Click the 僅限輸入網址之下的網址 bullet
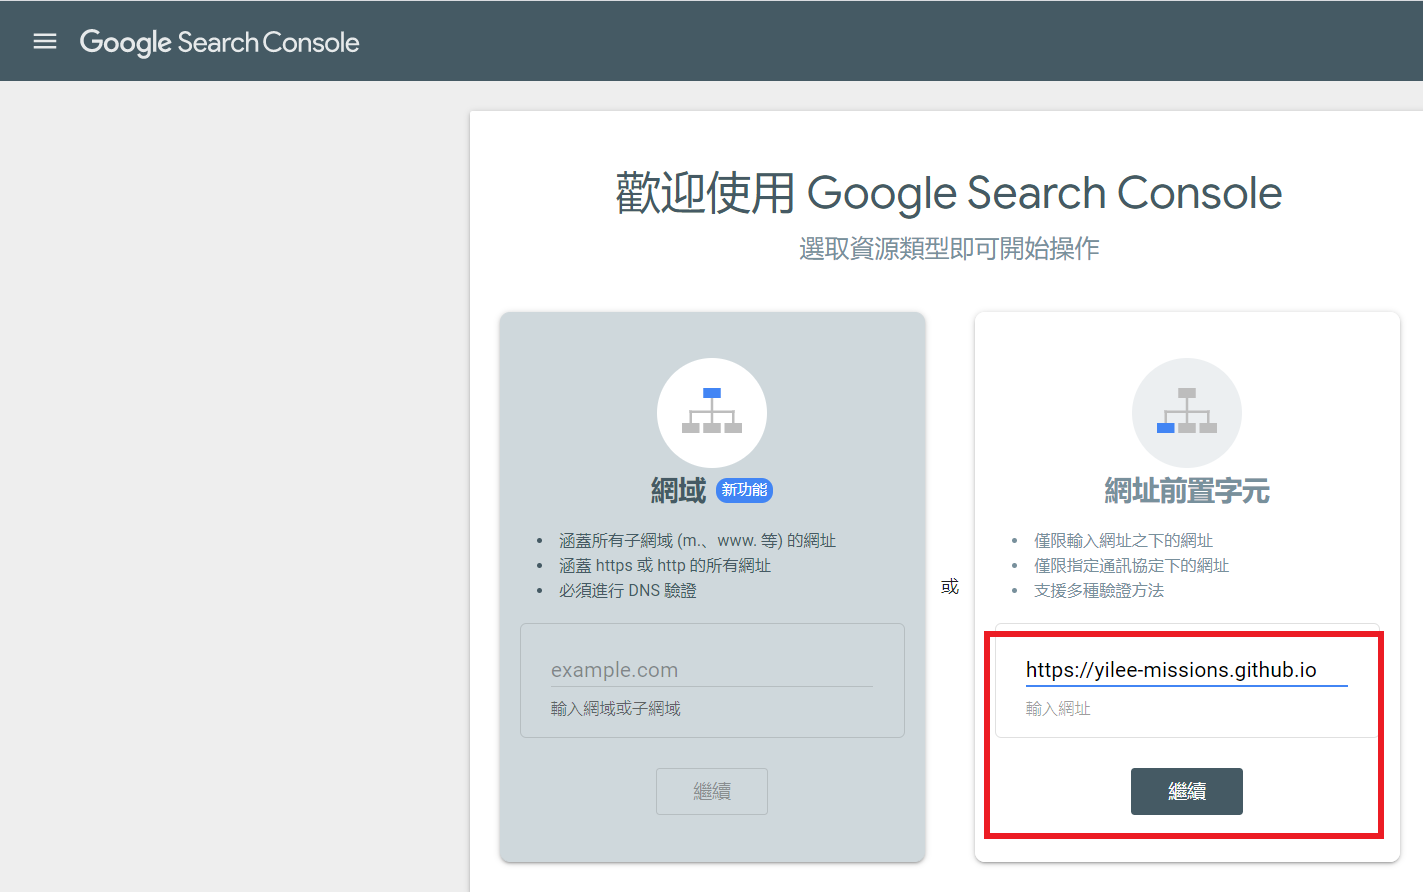The image size is (1423, 892). pyautogui.click(x=1123, y=541)
